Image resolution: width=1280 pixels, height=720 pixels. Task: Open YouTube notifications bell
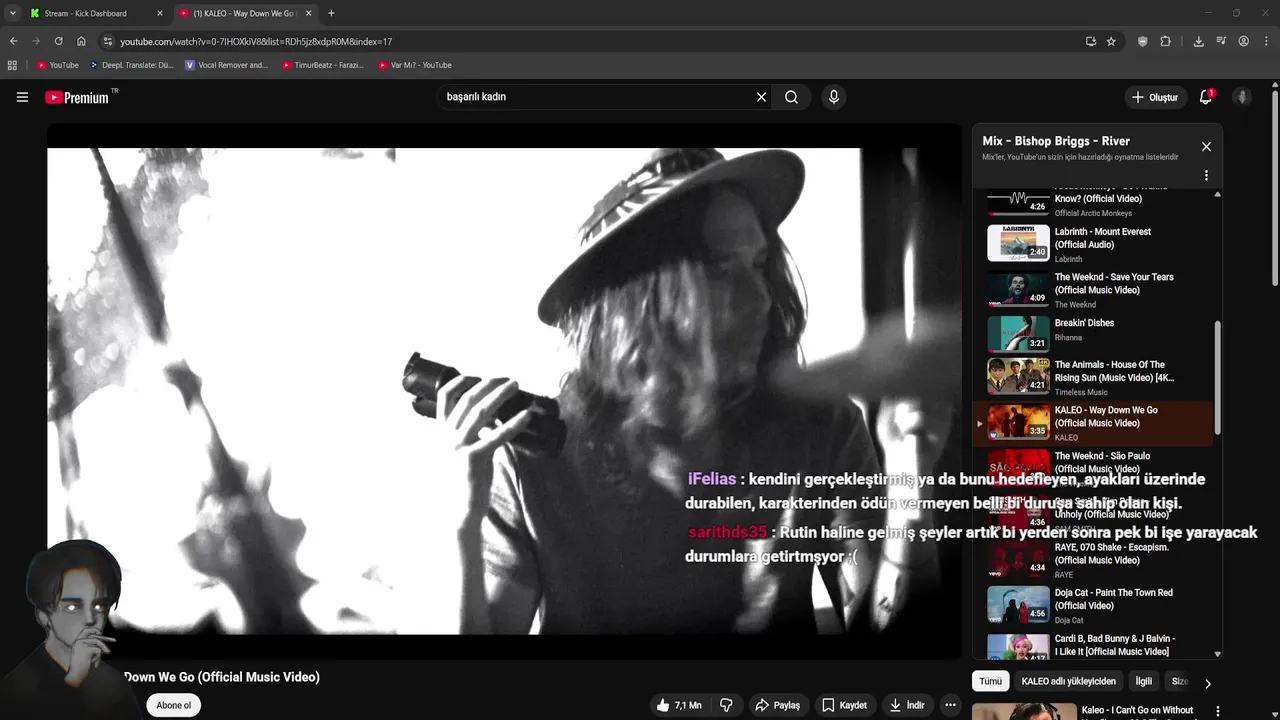pos(1206,97)
